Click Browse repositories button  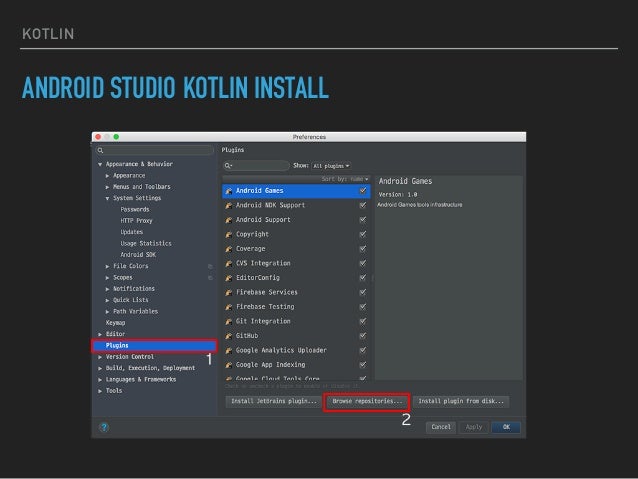pyautogui.click(x=367, y=401)
